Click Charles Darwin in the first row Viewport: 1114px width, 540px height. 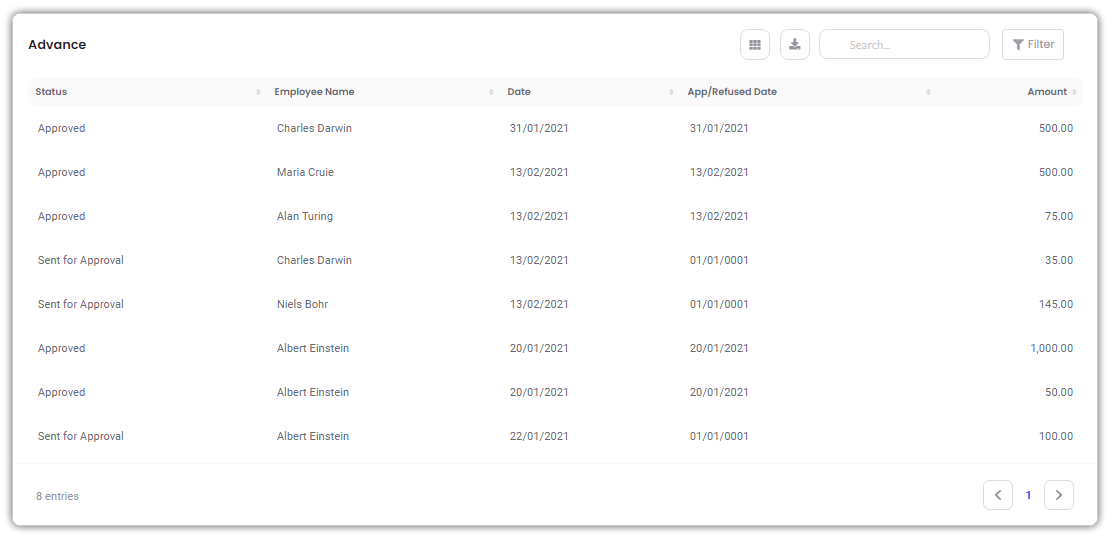click(x=314, y=128)
